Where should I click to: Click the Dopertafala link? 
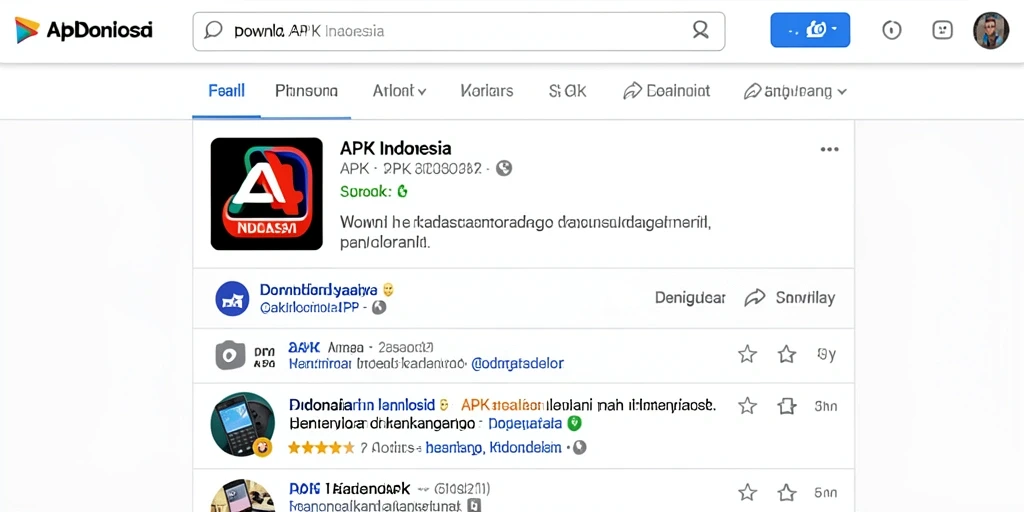[x=525, y=423]
